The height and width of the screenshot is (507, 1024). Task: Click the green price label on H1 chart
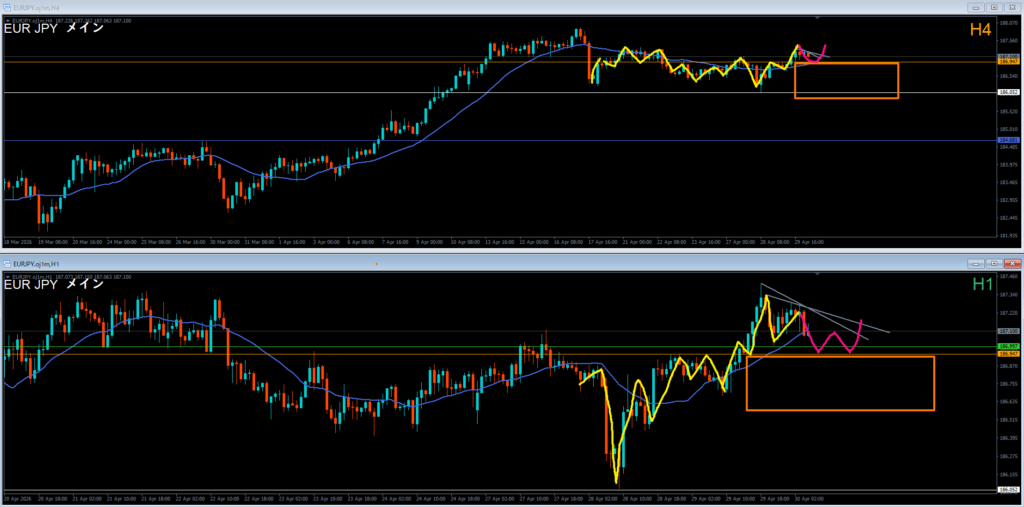1008,347
